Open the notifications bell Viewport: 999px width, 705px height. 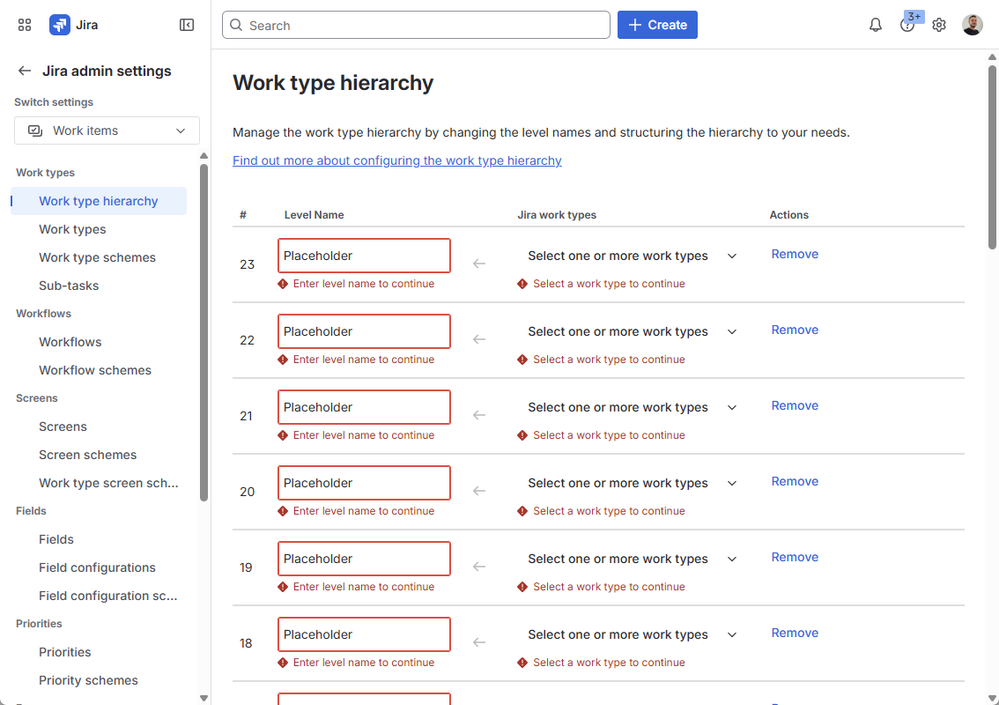pos(875,25)
